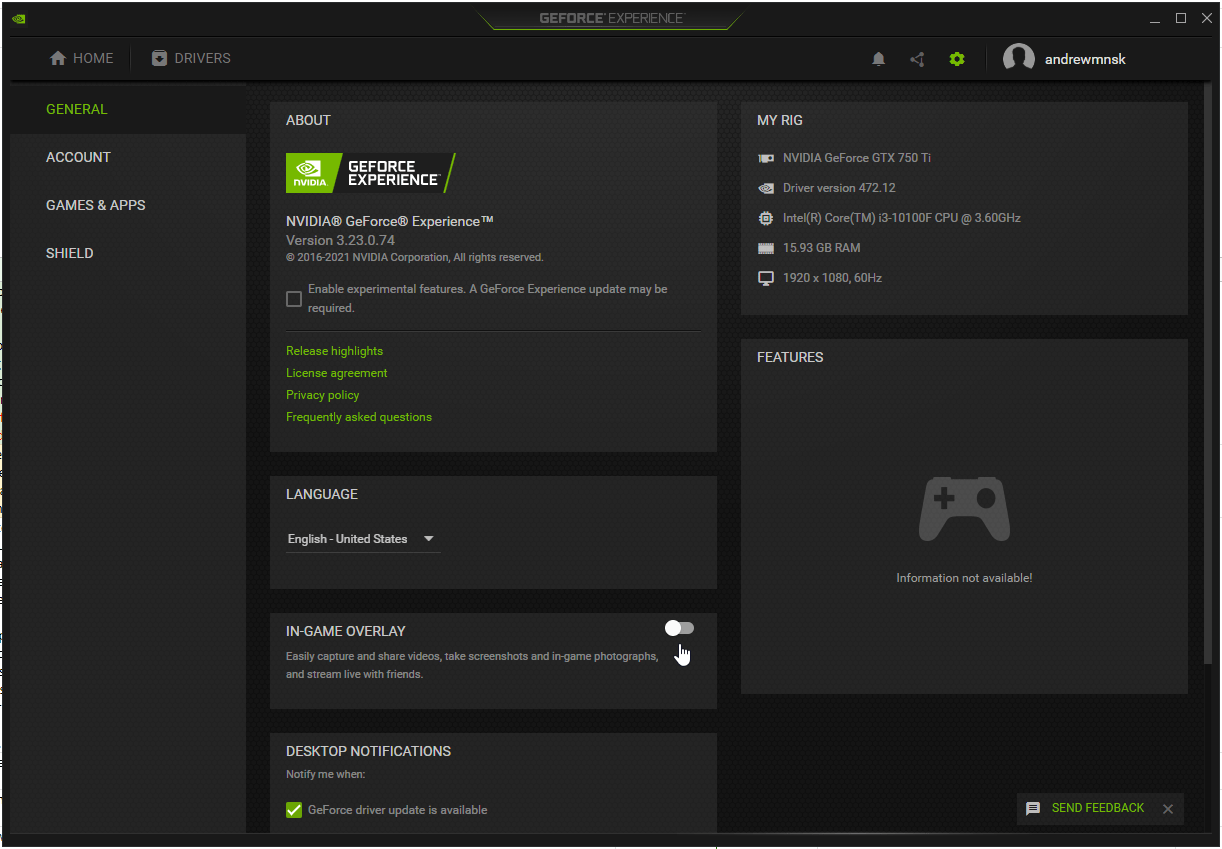The width and height of the screenshot is (1222, 849).
Task: Open settings via the green gear icon
Action: pyautogui.click(x=957, y=59)
